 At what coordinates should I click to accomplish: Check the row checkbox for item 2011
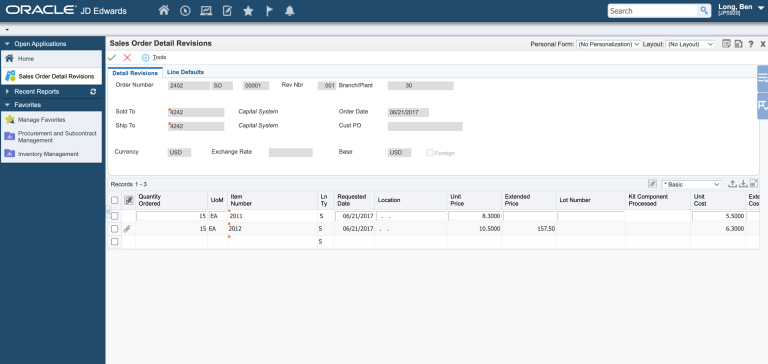coord(115,216)
